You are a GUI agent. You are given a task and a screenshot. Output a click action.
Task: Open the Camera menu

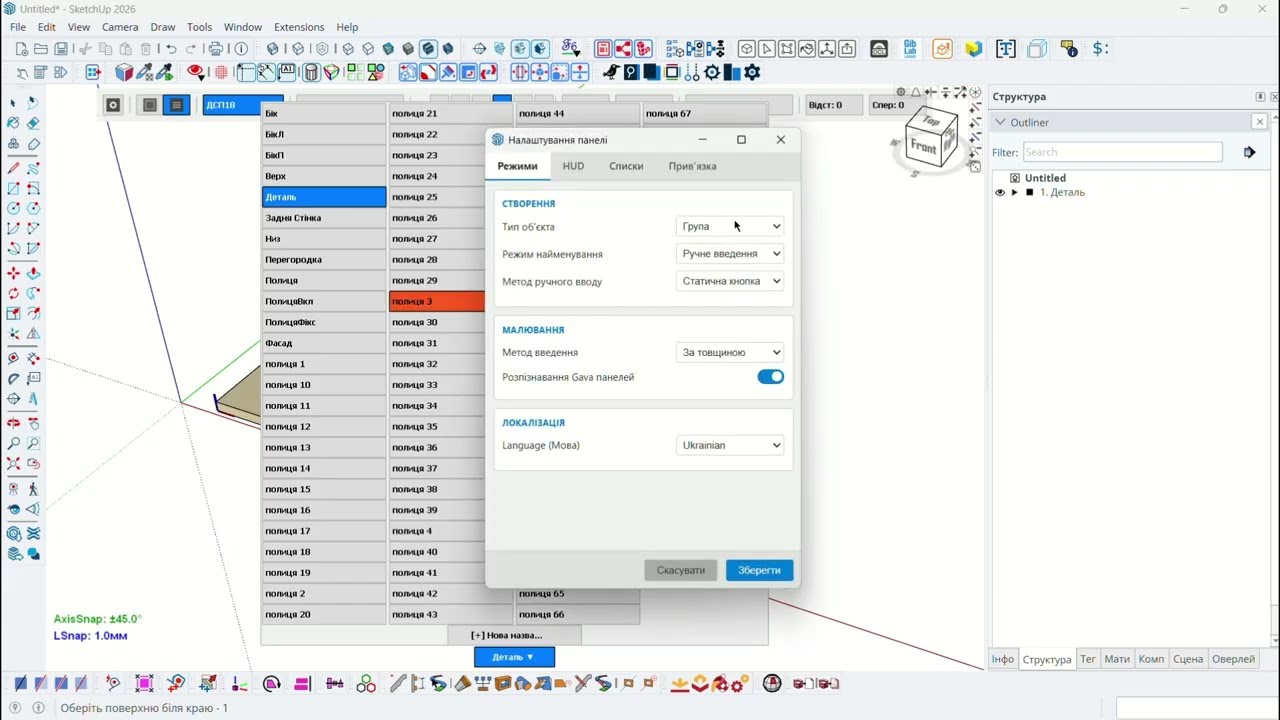pyautogui.click(x=120, y=27)
